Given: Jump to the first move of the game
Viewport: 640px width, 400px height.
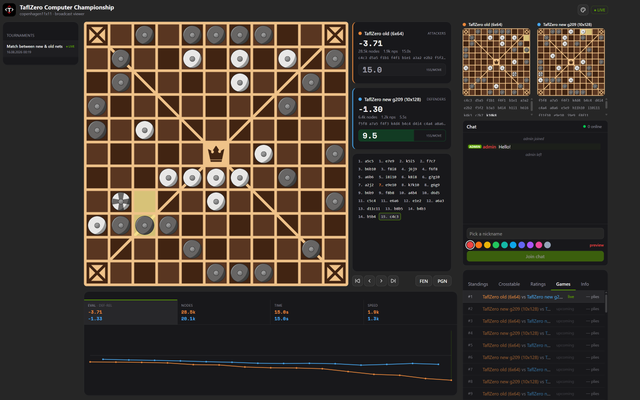Looking at the screenshot, I should (x=358, y=281).
